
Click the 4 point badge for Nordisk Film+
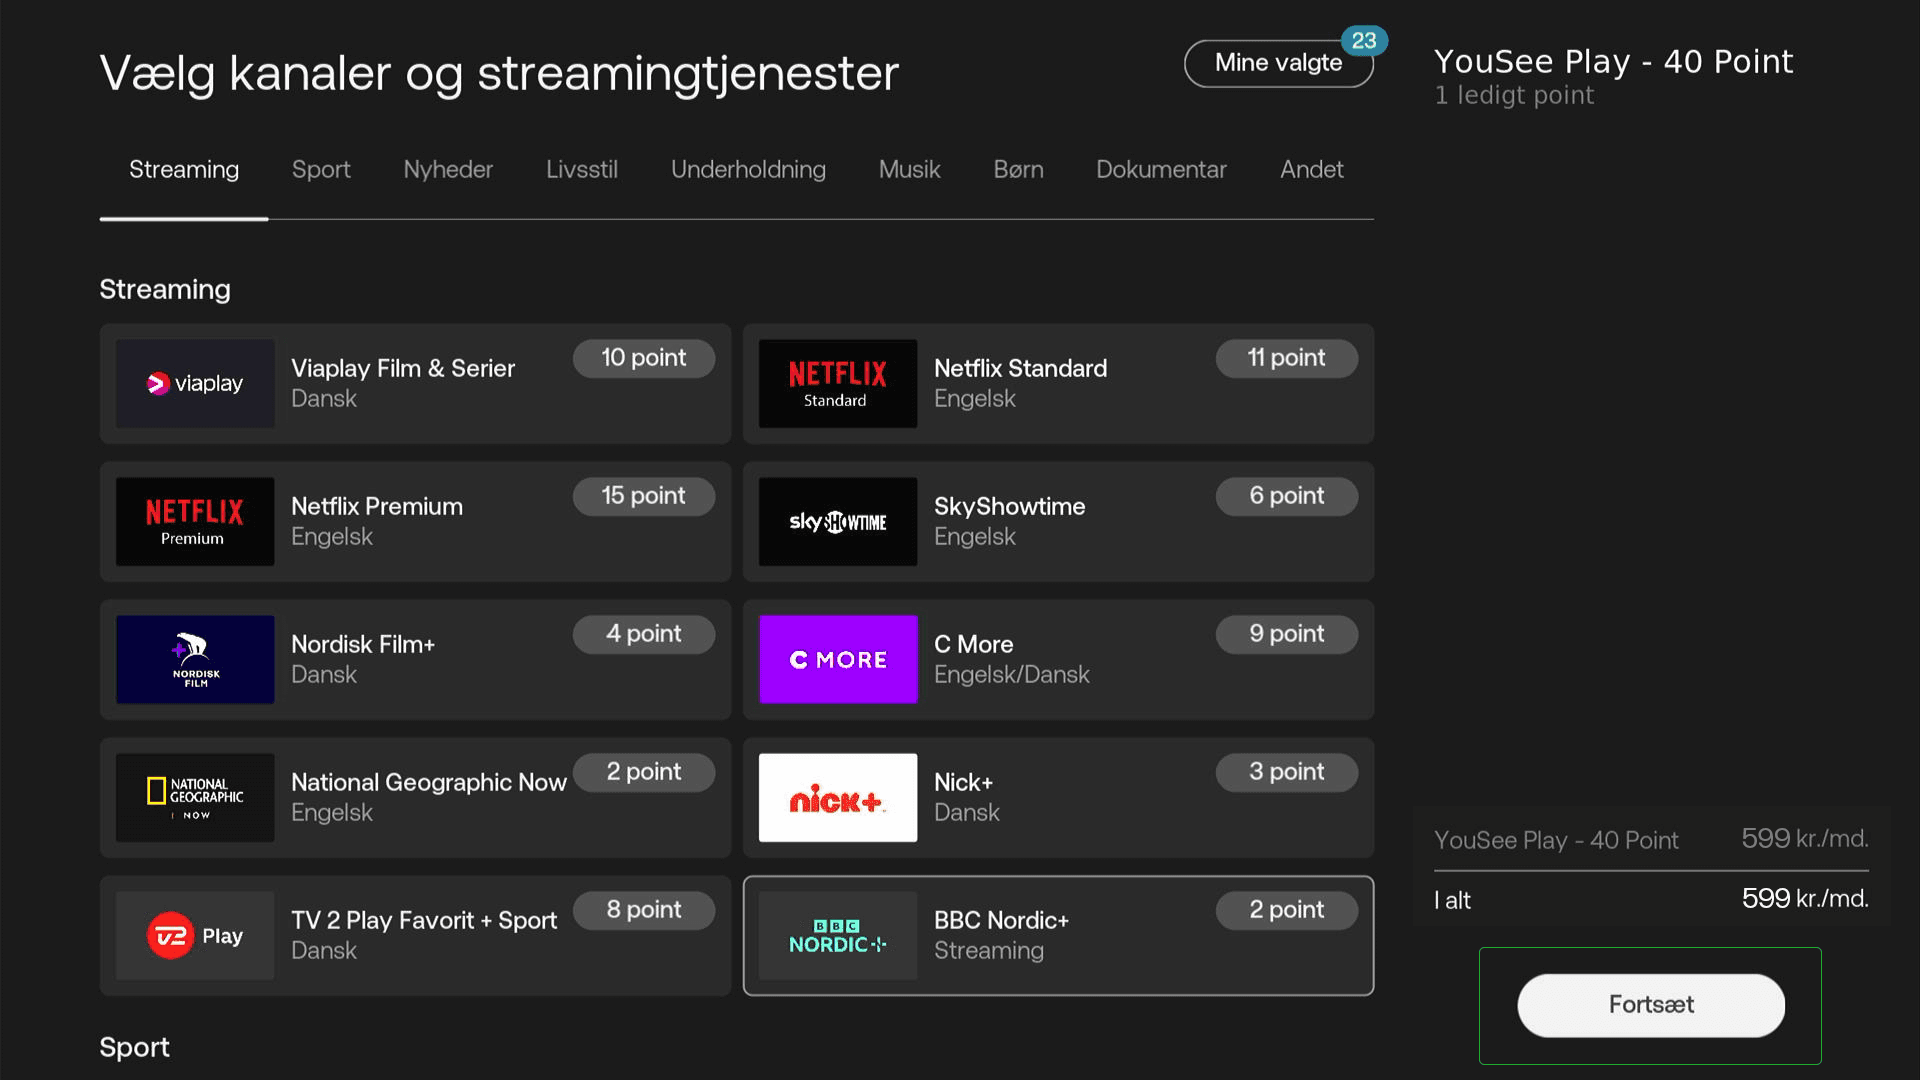pyautogui.click(x=644, y=634)
